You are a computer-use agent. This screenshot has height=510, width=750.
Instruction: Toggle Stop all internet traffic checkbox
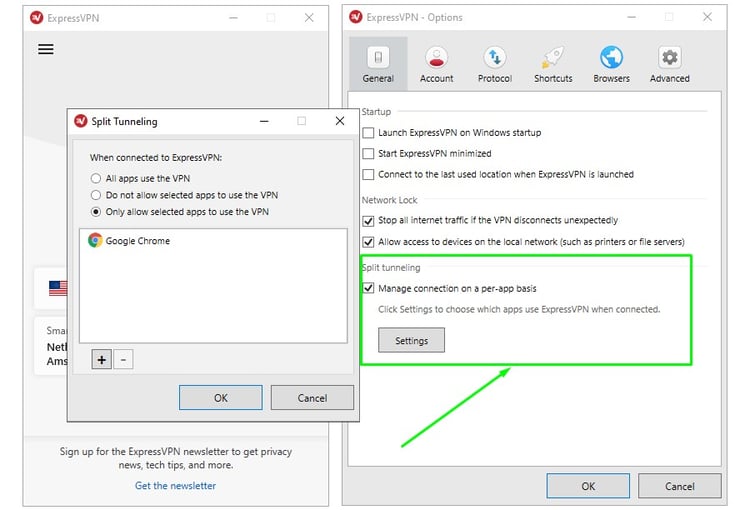[368, 221]
